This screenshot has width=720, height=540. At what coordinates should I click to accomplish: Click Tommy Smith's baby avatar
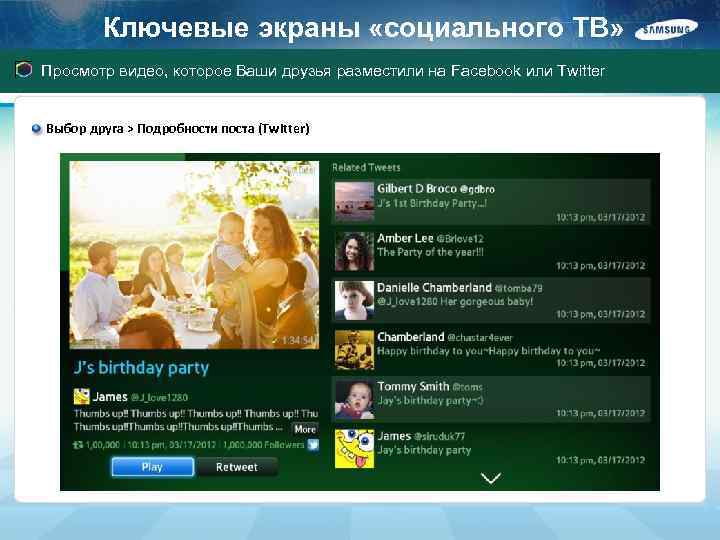coord(354,399)
